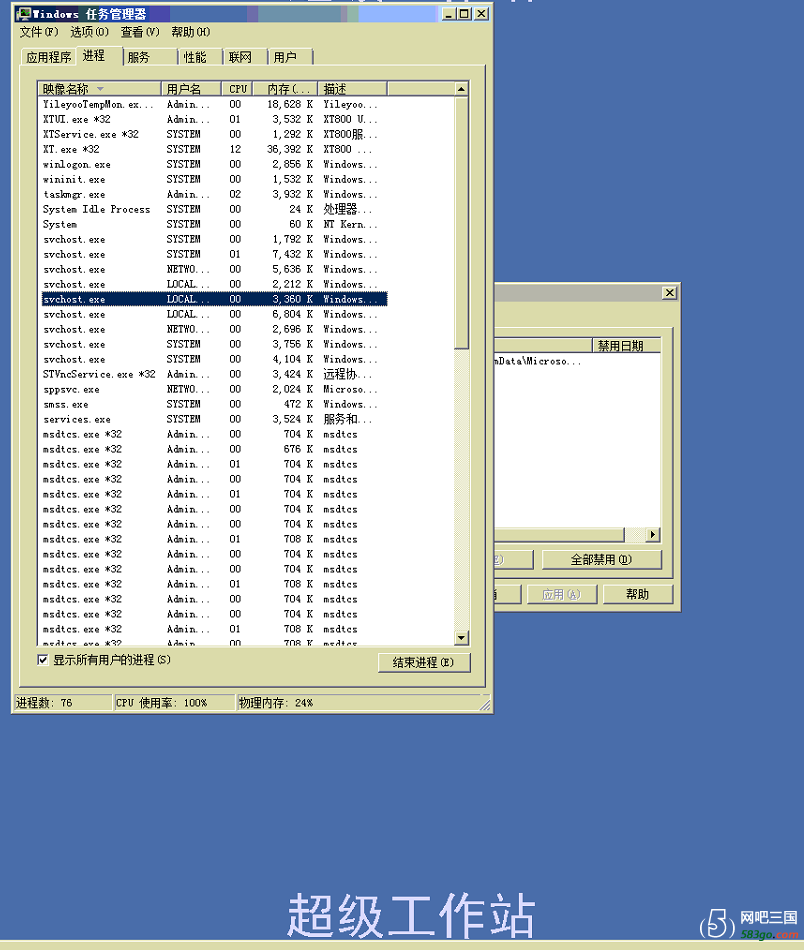Click the 结束进程(E) button
Screen dimensions: 804x950
(424, 662)
